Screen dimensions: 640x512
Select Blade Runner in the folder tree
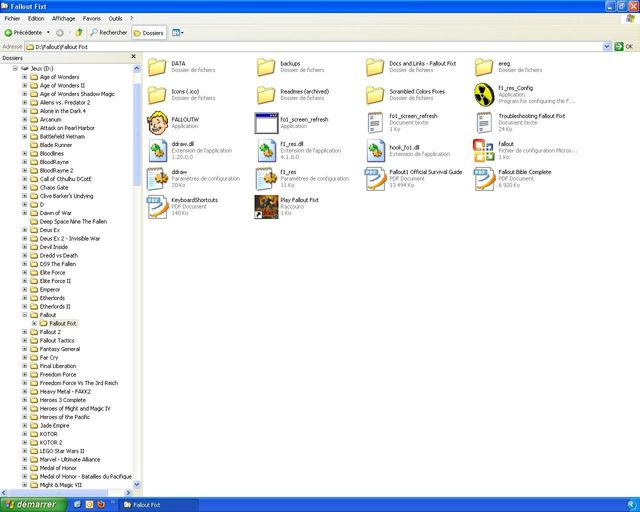point(56,145)
